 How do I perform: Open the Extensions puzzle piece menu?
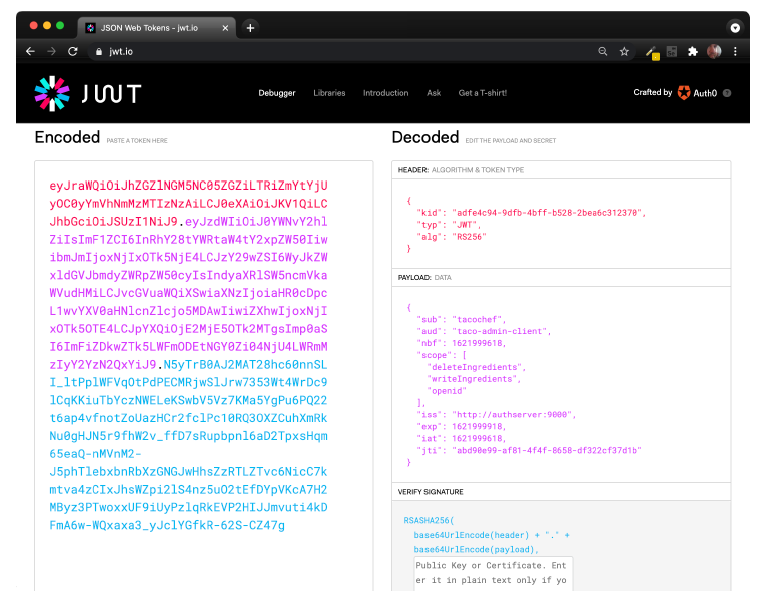(x=692, y=51)
